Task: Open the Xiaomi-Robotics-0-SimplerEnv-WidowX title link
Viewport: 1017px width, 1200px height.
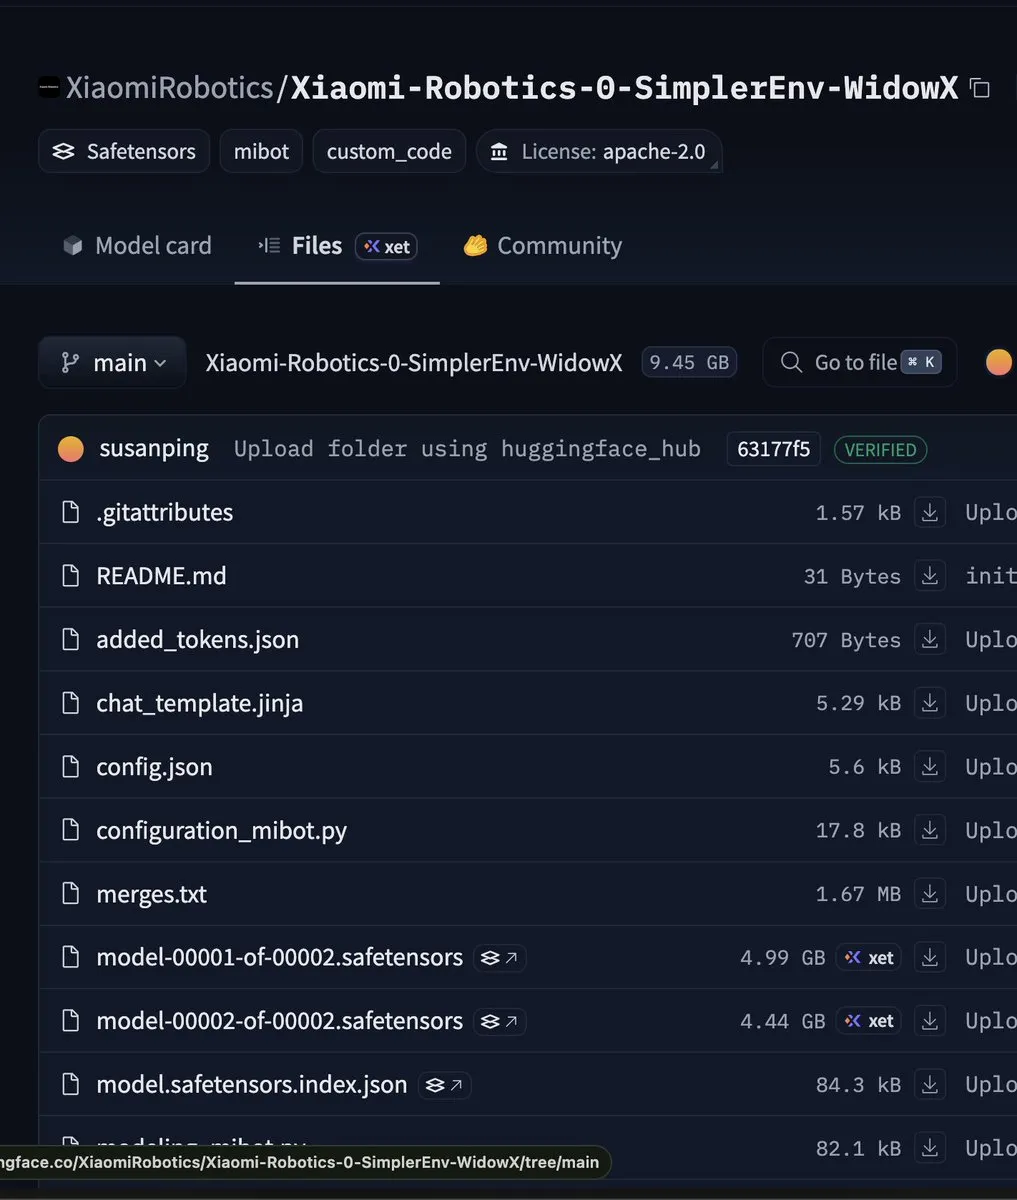Action: [624, 88]
